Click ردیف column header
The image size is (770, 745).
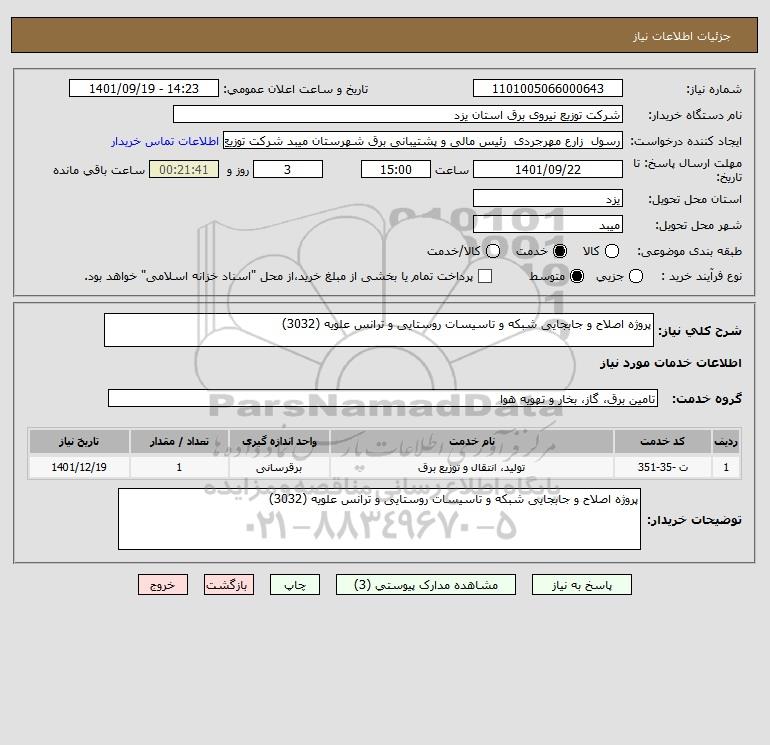click(726, 441)
